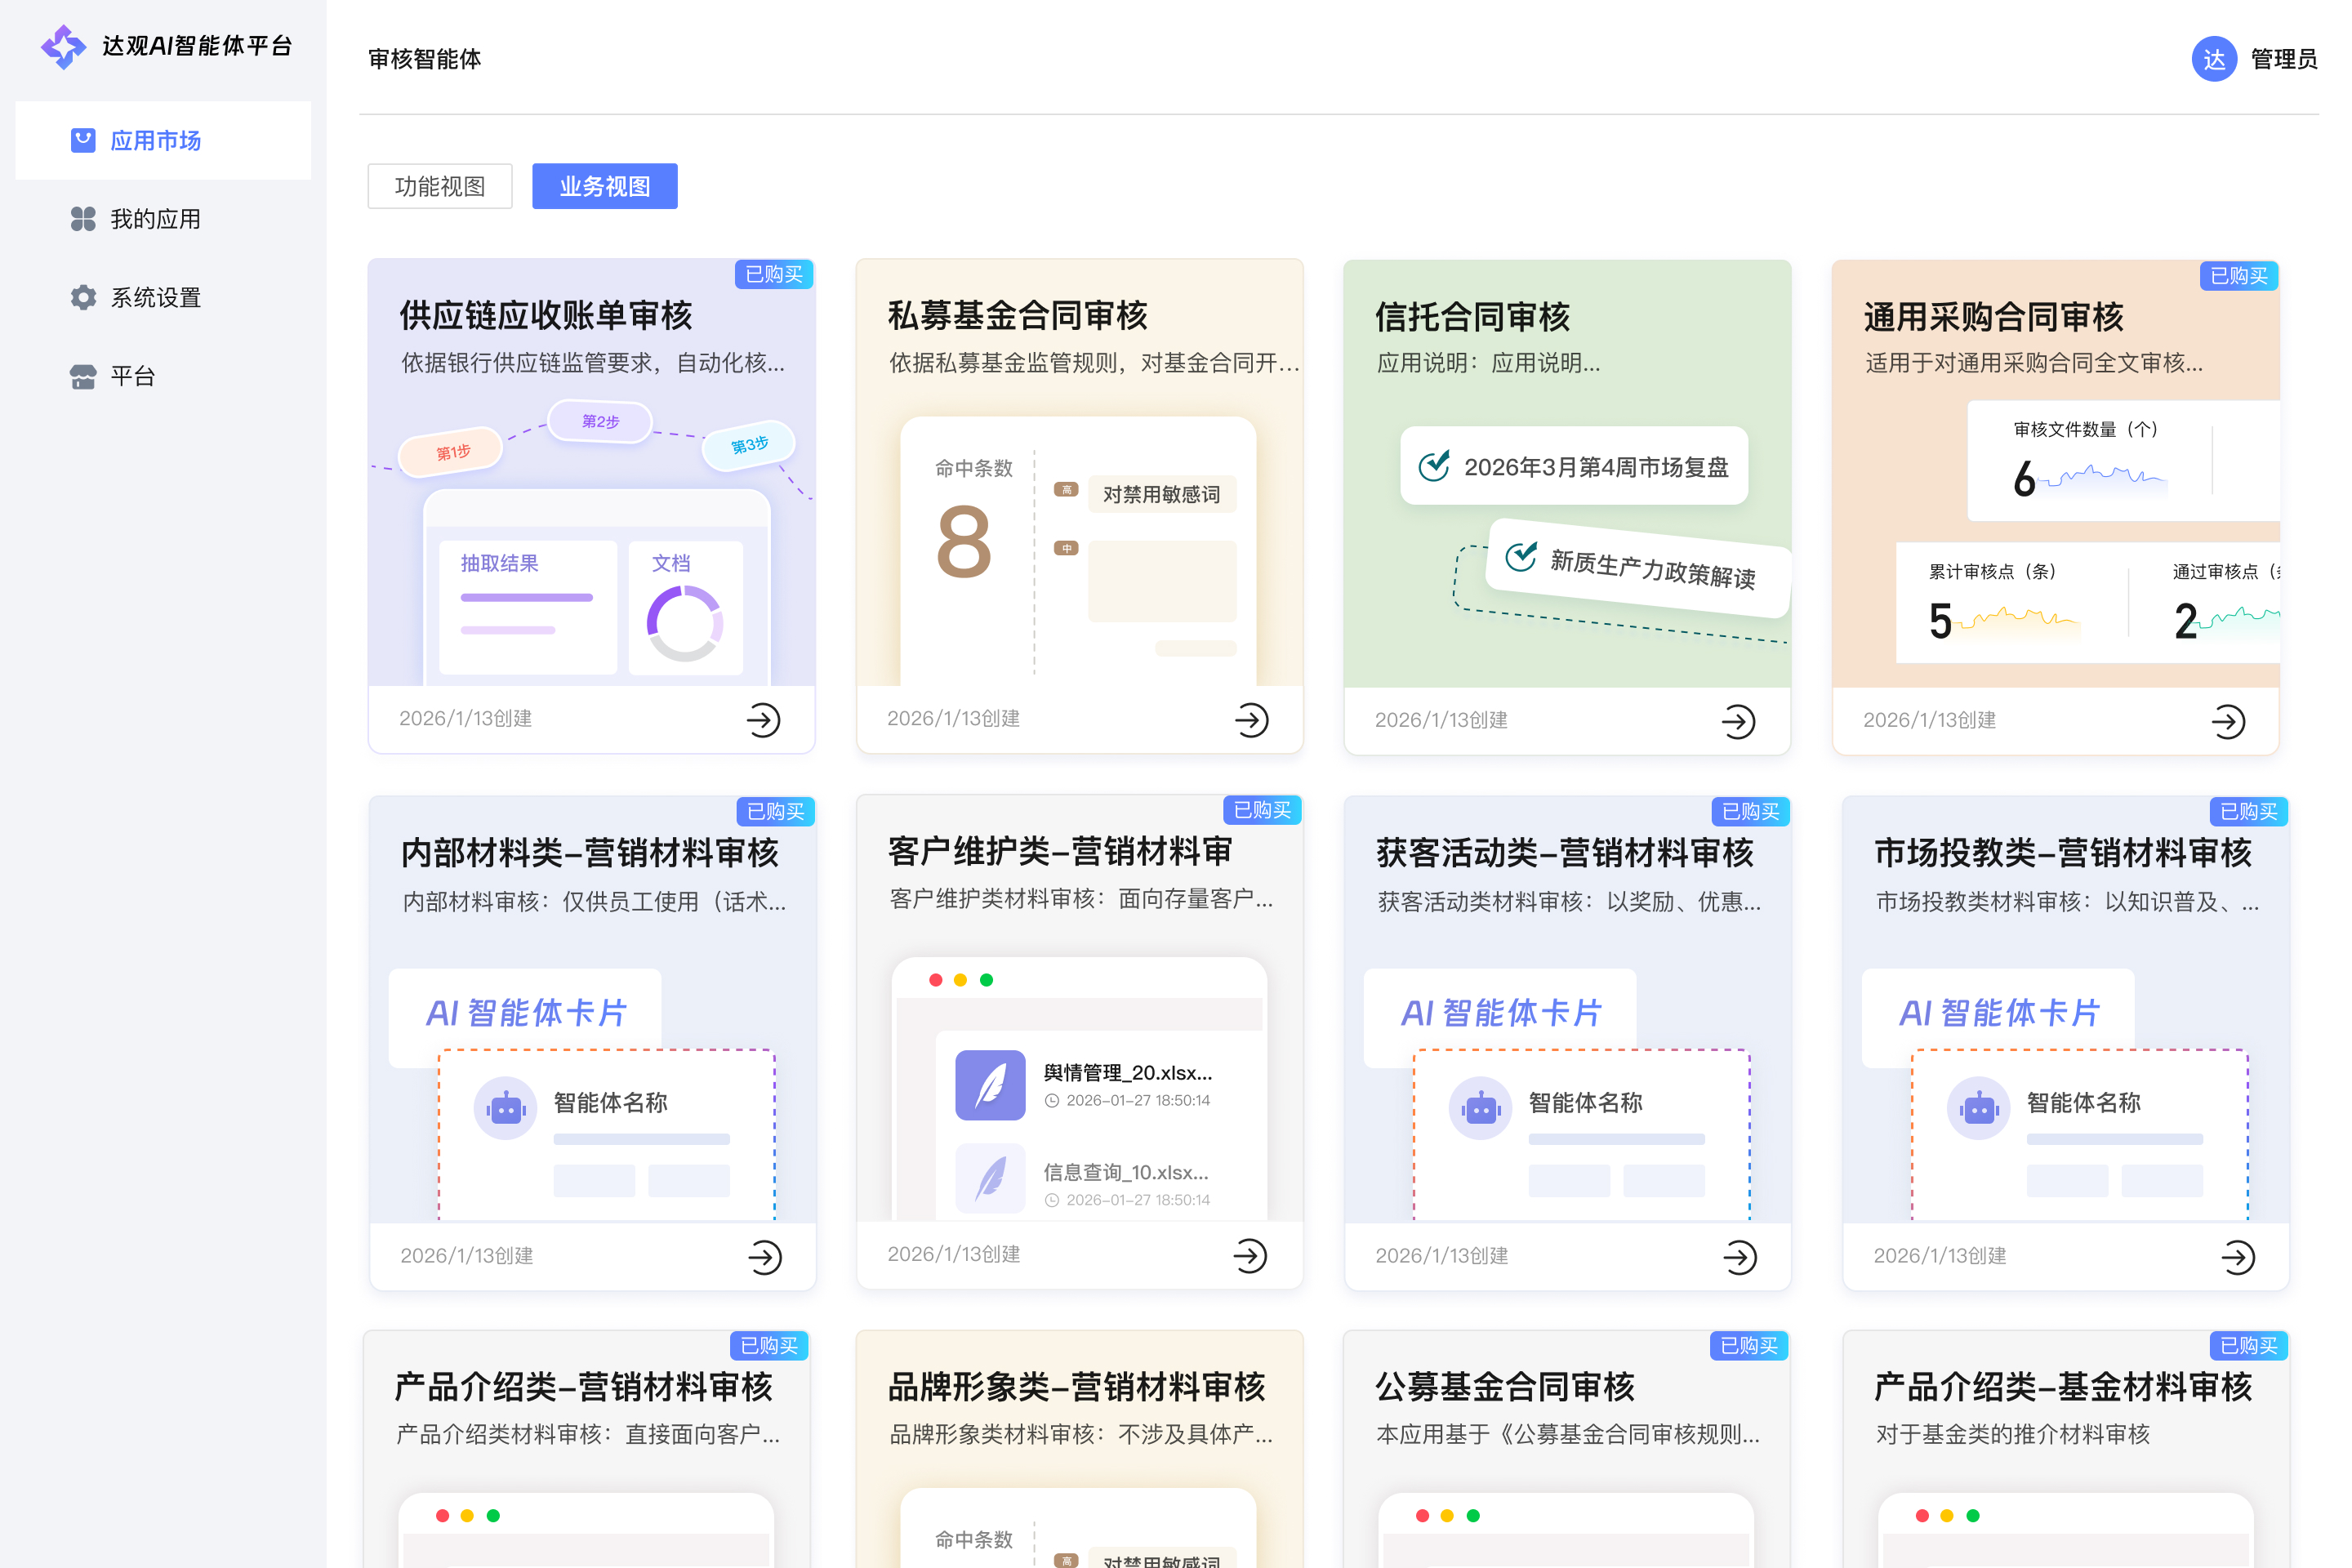2352x1568 pixels.
Task: Click the 我的应用 four-dots icon
Action: 83,219
